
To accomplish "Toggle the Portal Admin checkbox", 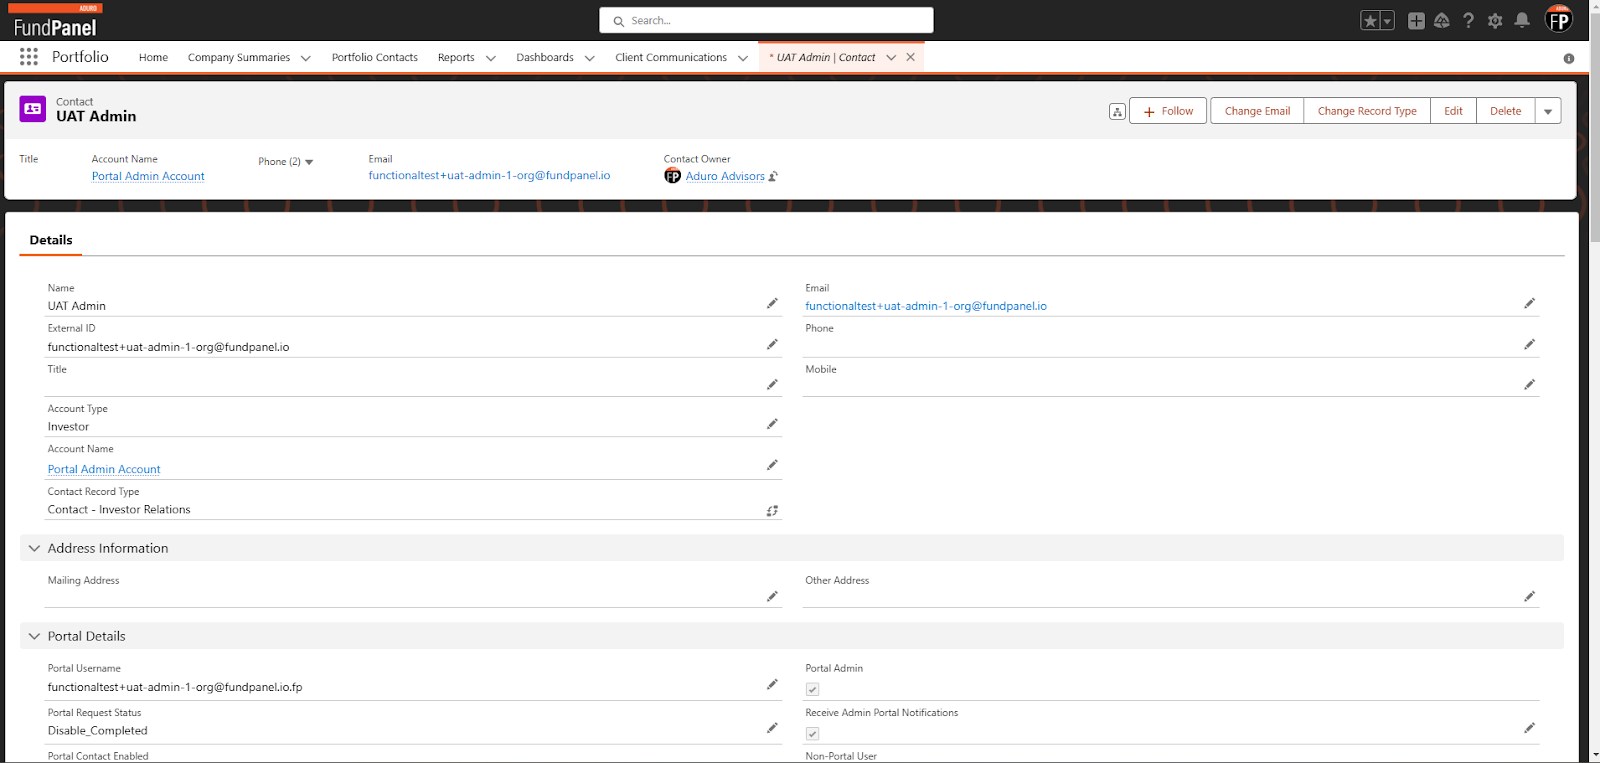I will (x=812, y=689).
